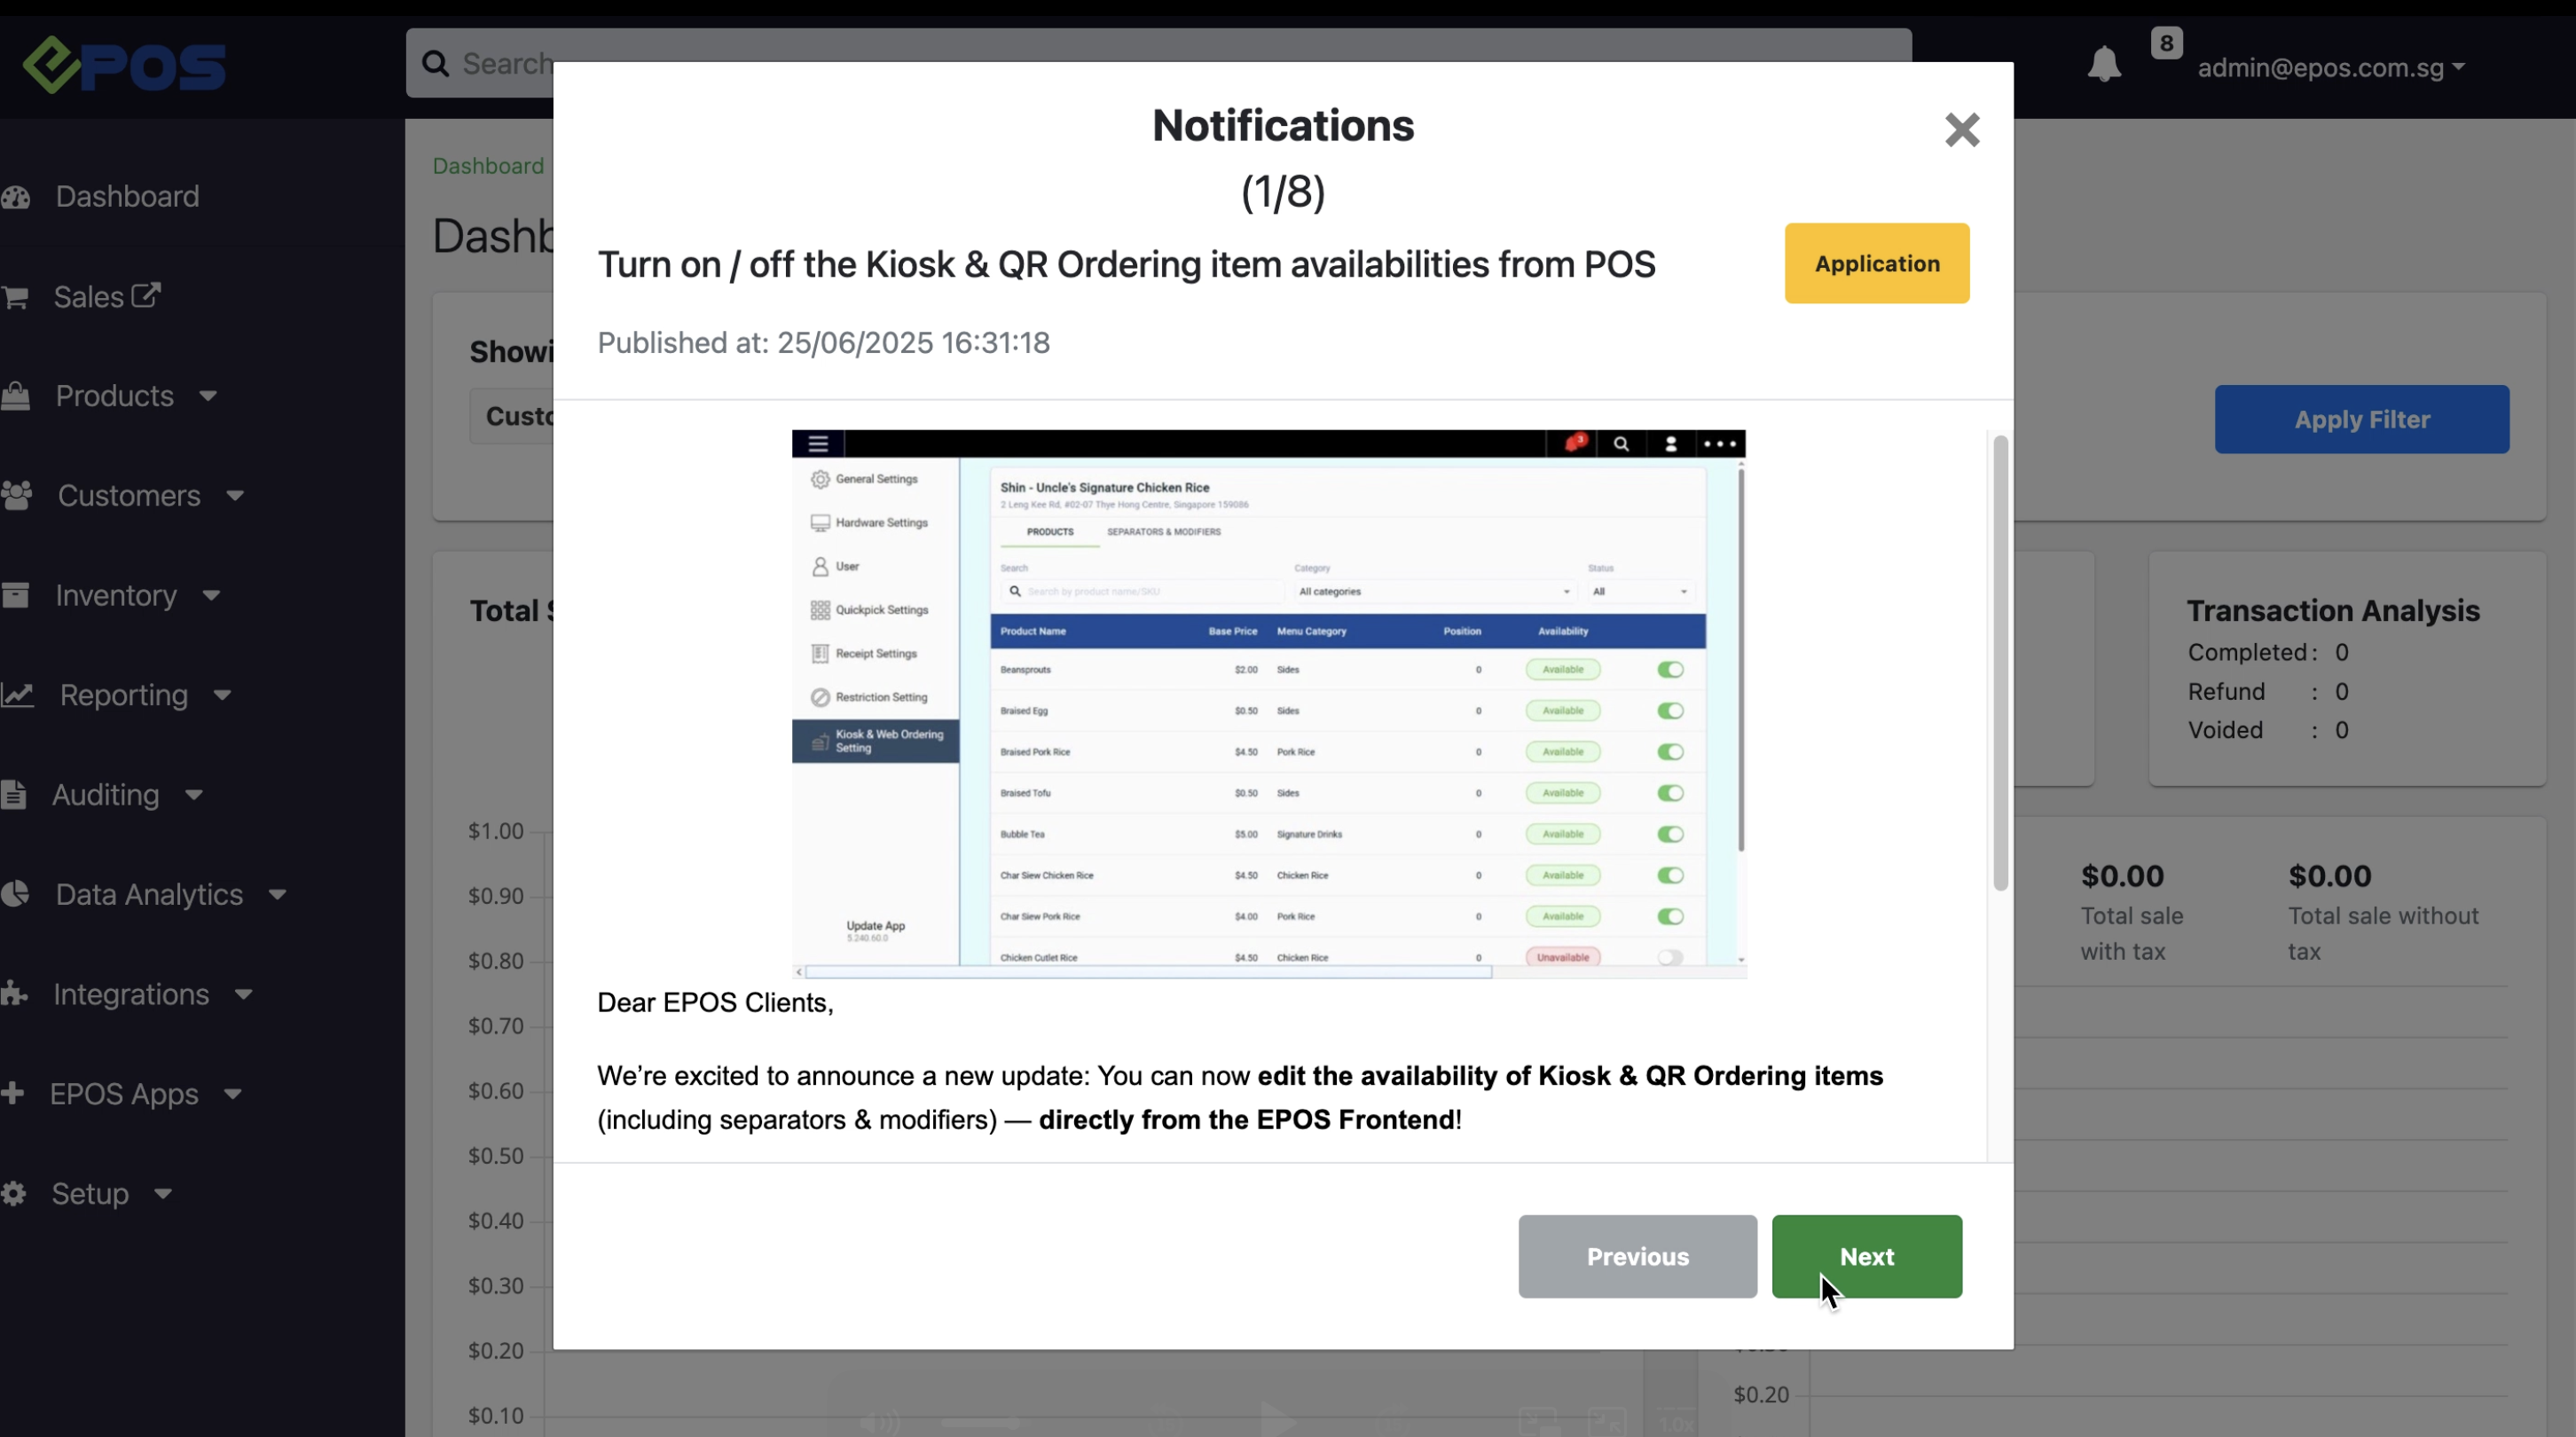Open the Sales sidebar item
Viewport: 2576px width, 1437px height.
click(89, 297)
